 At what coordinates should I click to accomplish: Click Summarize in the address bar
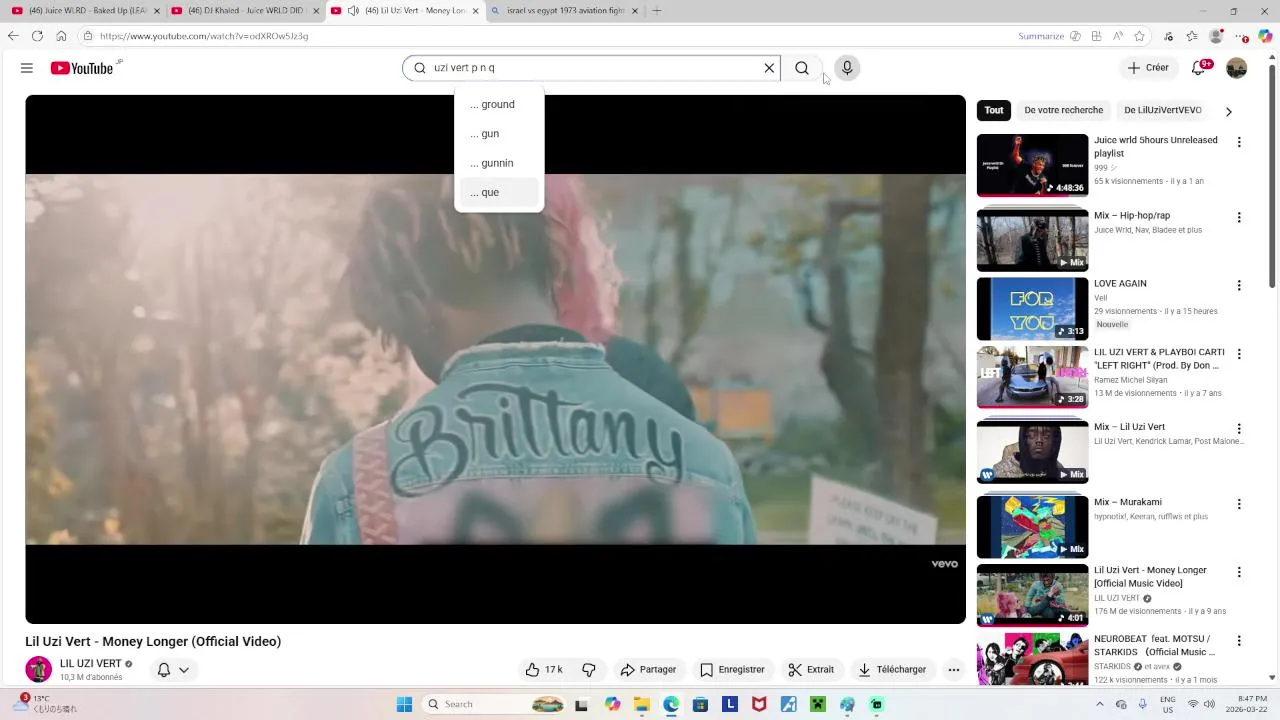pos(1041,36)
